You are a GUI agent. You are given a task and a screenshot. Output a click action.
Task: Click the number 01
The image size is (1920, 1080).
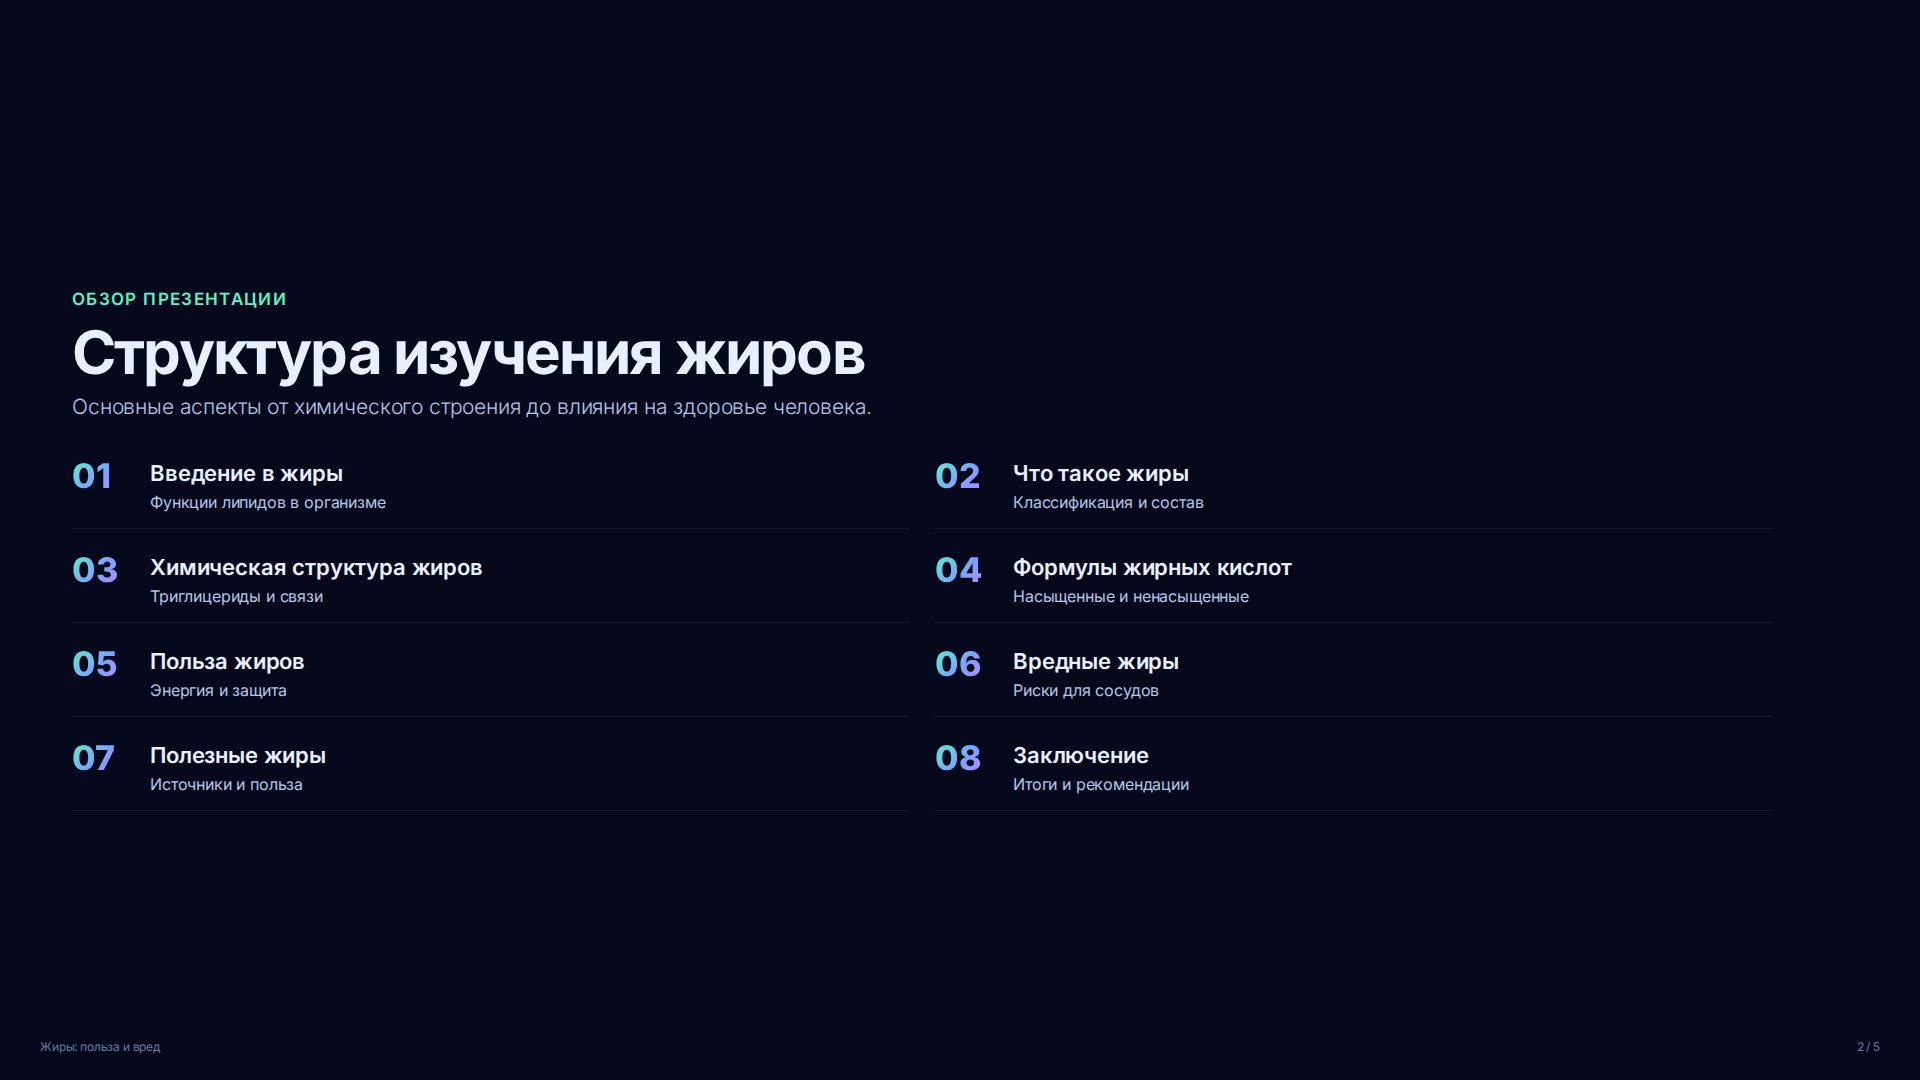92,476
